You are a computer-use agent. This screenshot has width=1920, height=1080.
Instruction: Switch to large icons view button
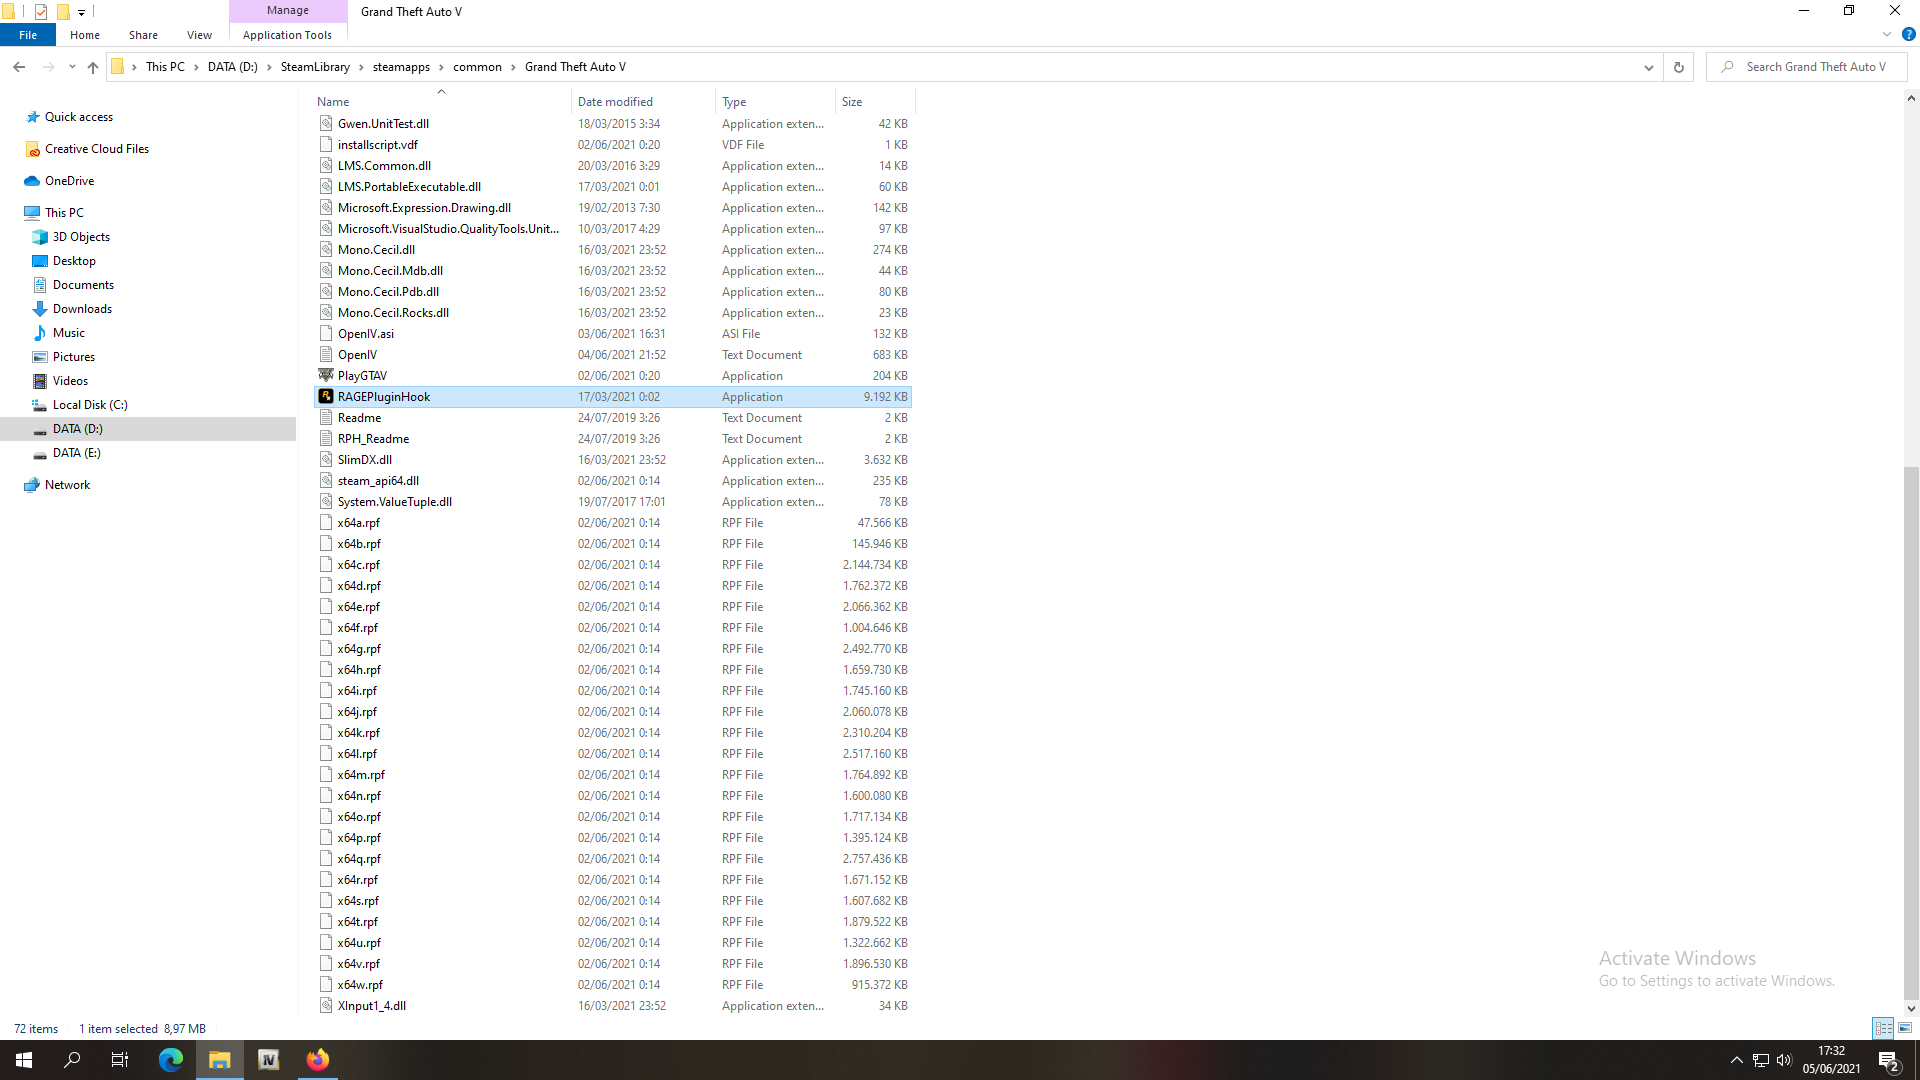click(1905, 1028)
